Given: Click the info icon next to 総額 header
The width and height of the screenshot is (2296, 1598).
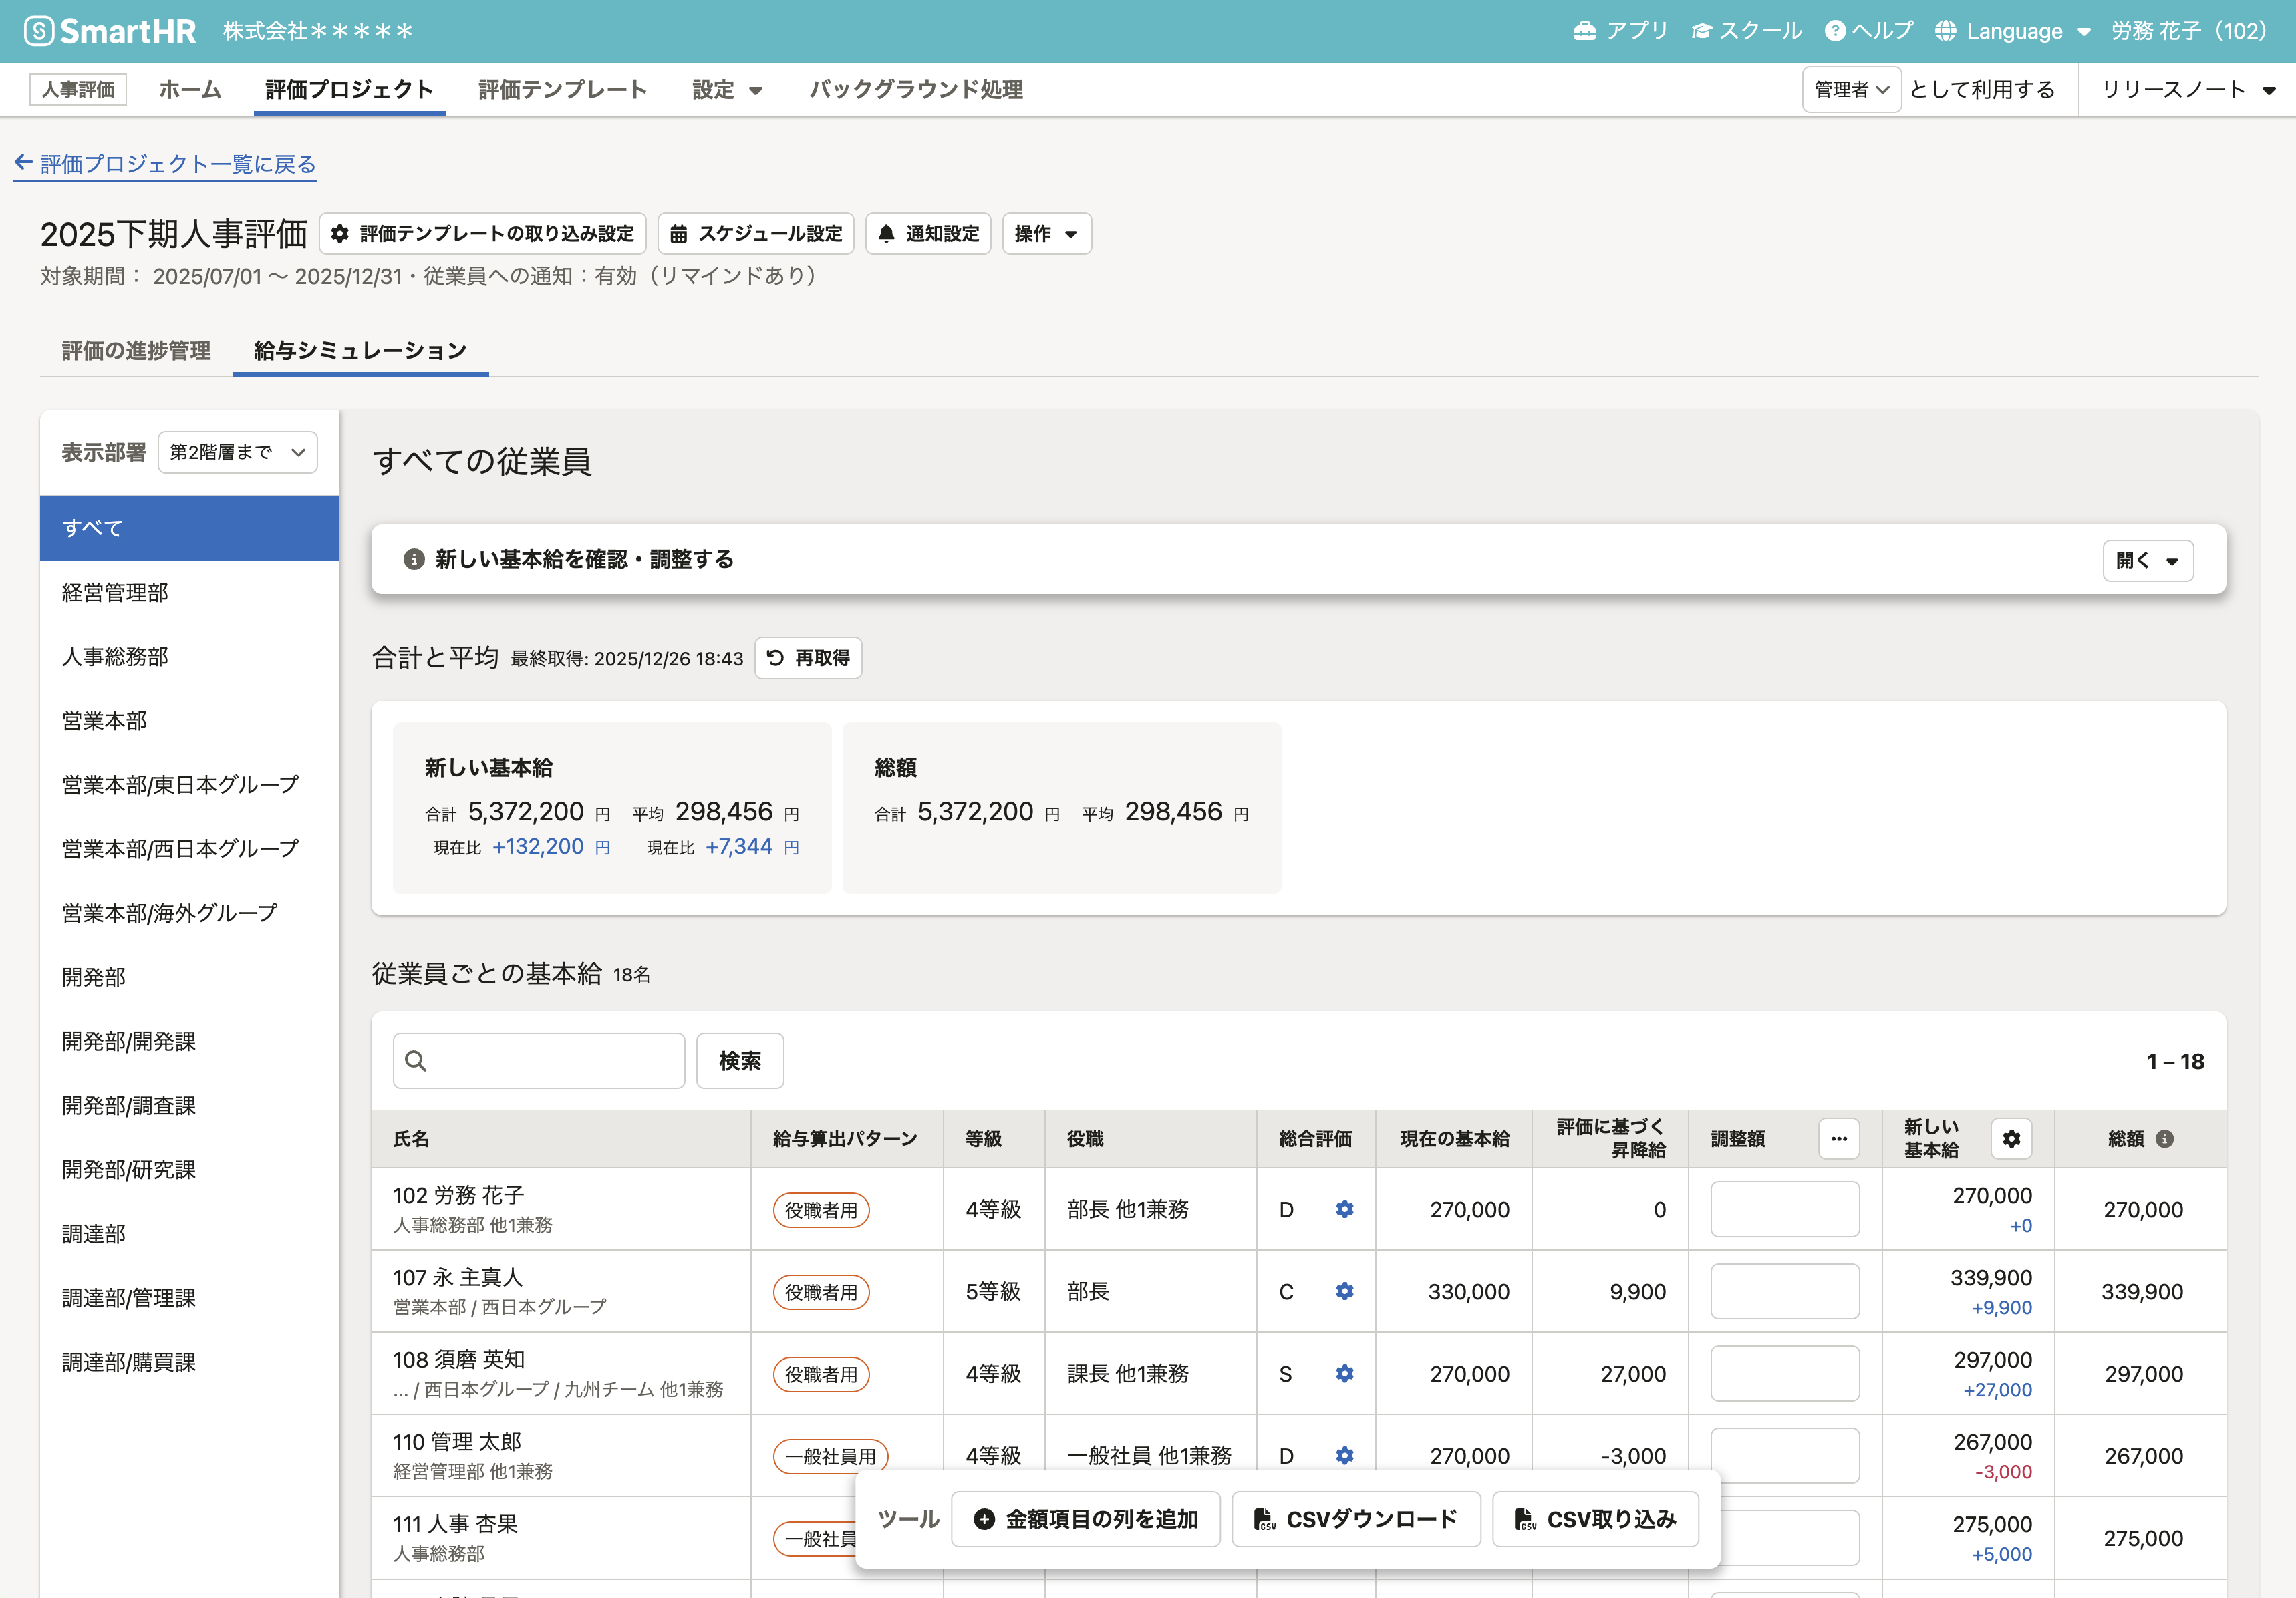Looking at the screenshot, I should click(2165, 1139).
